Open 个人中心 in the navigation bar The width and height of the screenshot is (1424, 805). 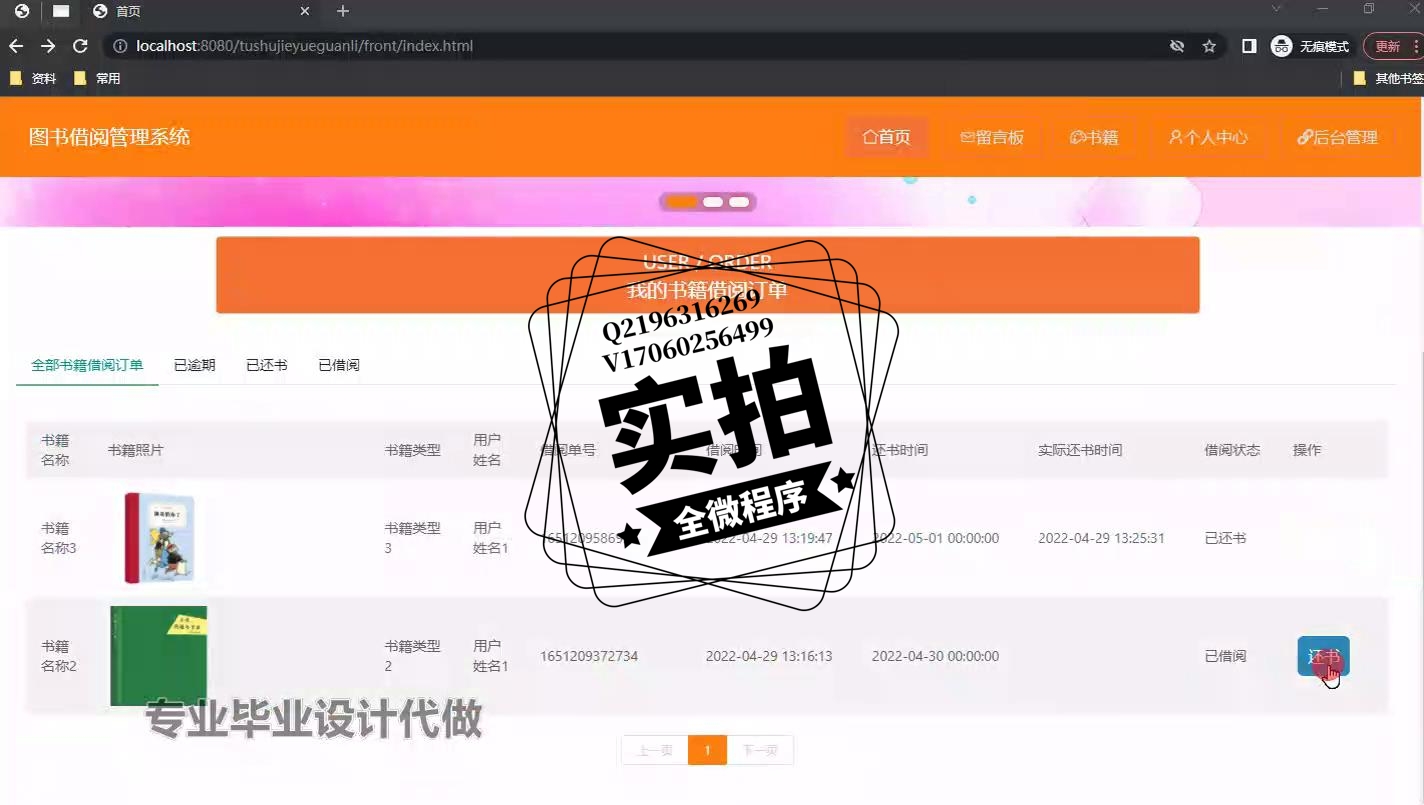click(x=1208, y=137)
